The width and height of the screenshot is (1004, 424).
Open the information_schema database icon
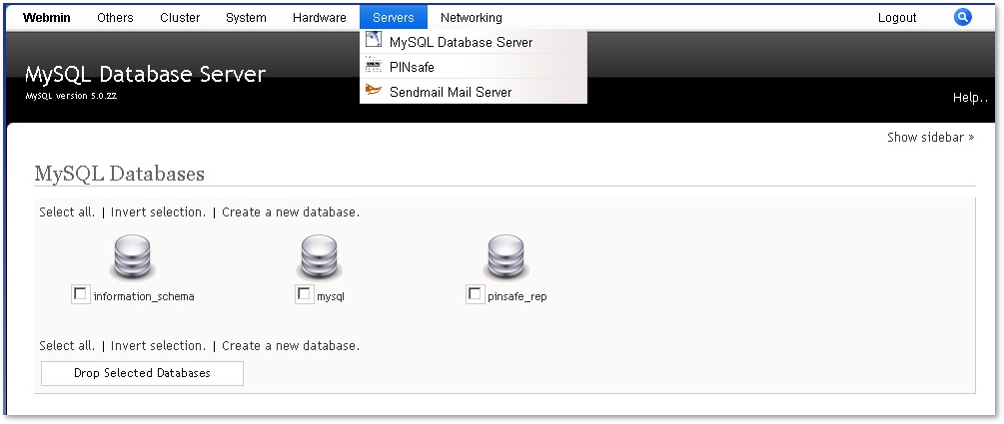[x=132, y=257]
